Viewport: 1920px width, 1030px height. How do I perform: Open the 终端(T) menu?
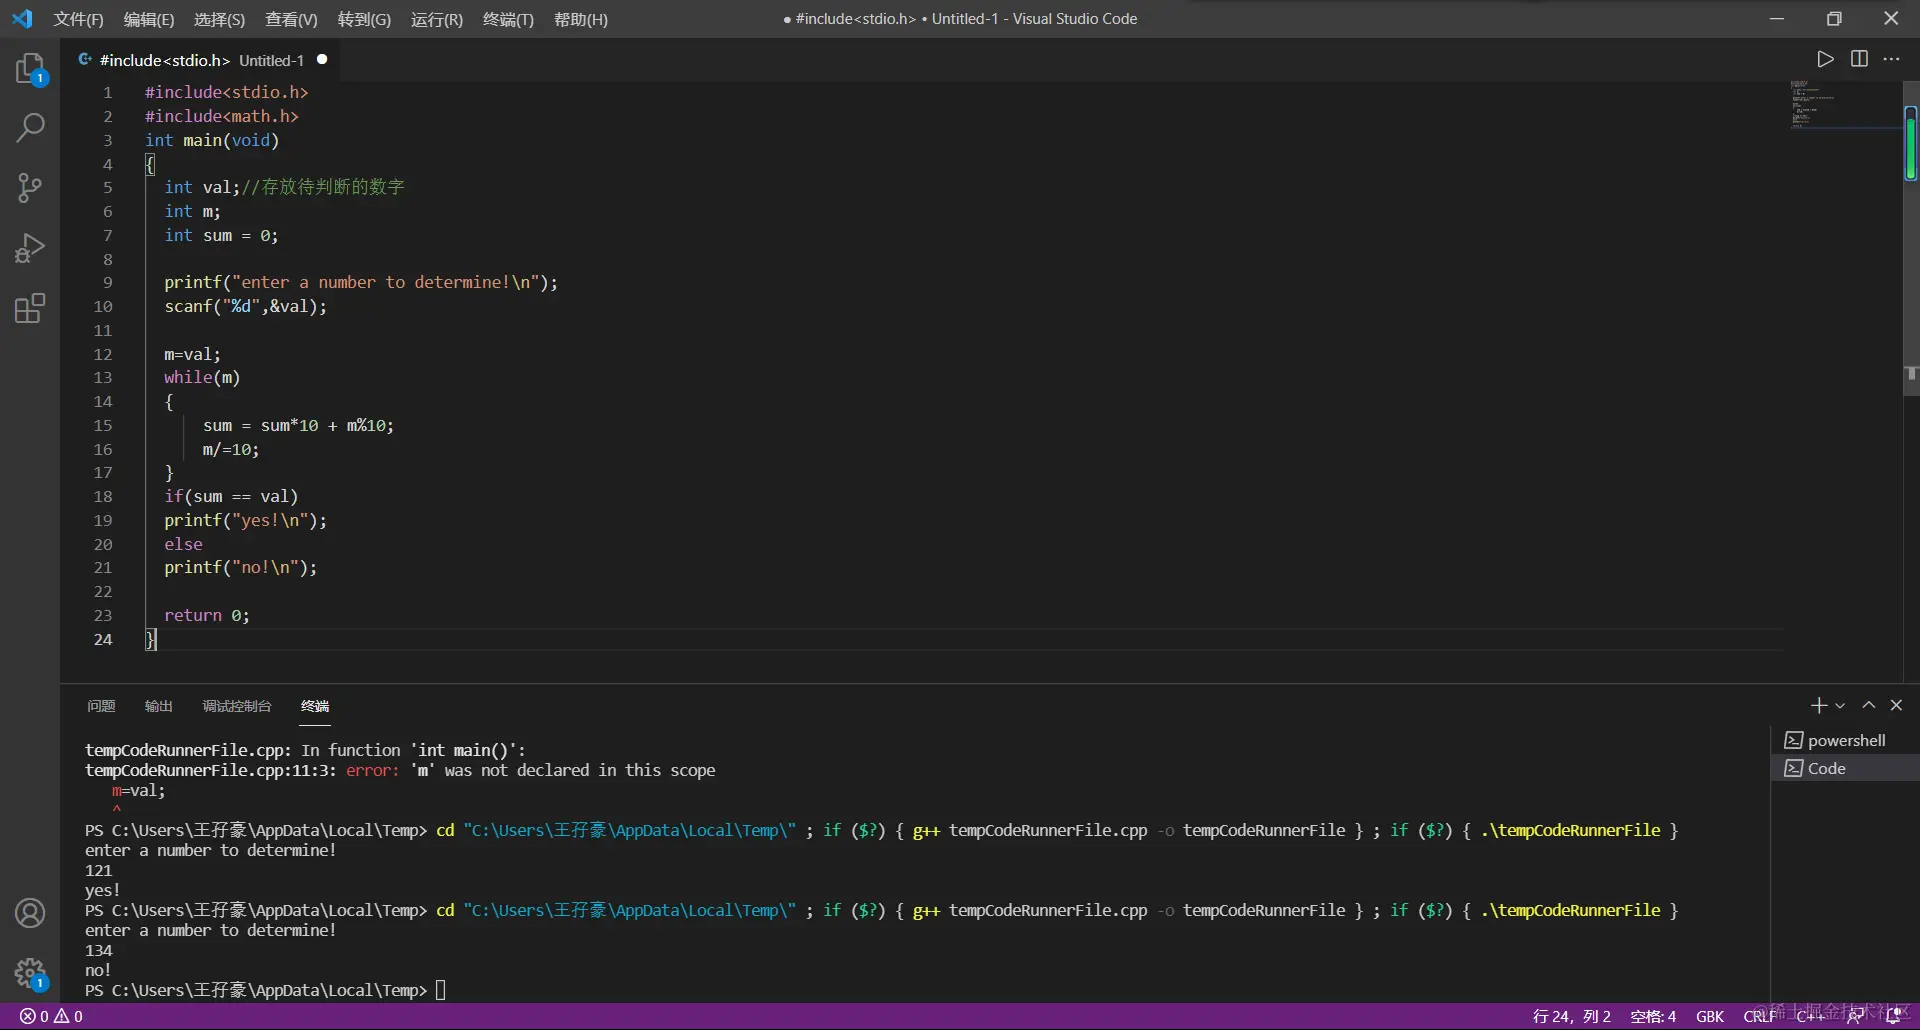[508, 19]
